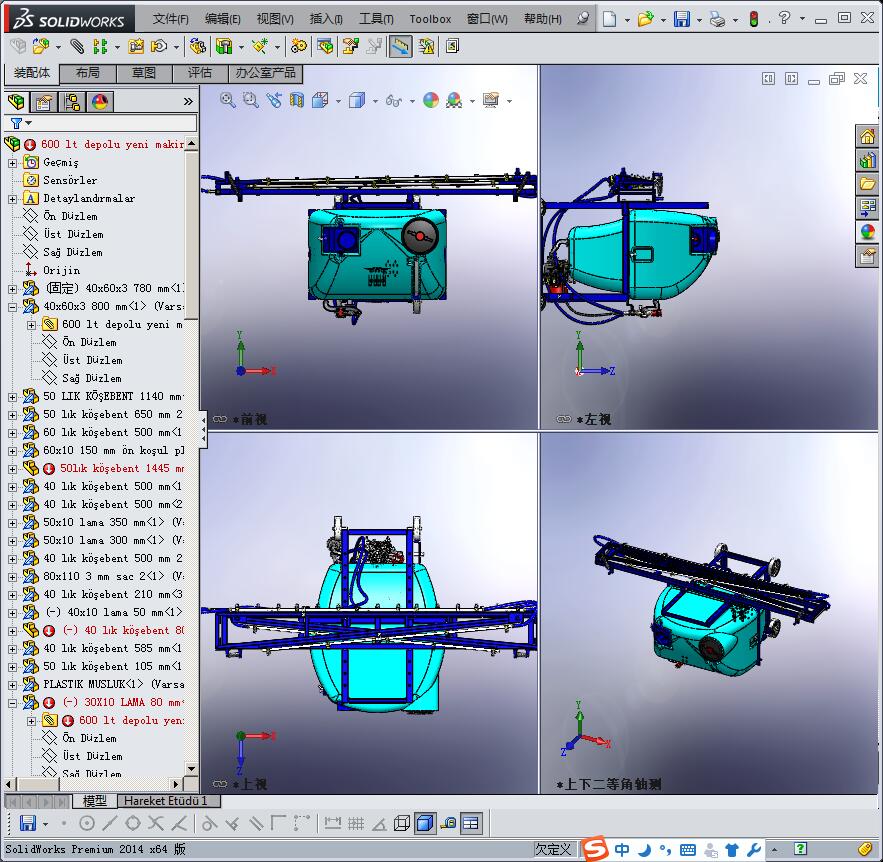883x862 pixels.
Task: Click the Save icon in bottom toolbar
Action: (28, 823)
